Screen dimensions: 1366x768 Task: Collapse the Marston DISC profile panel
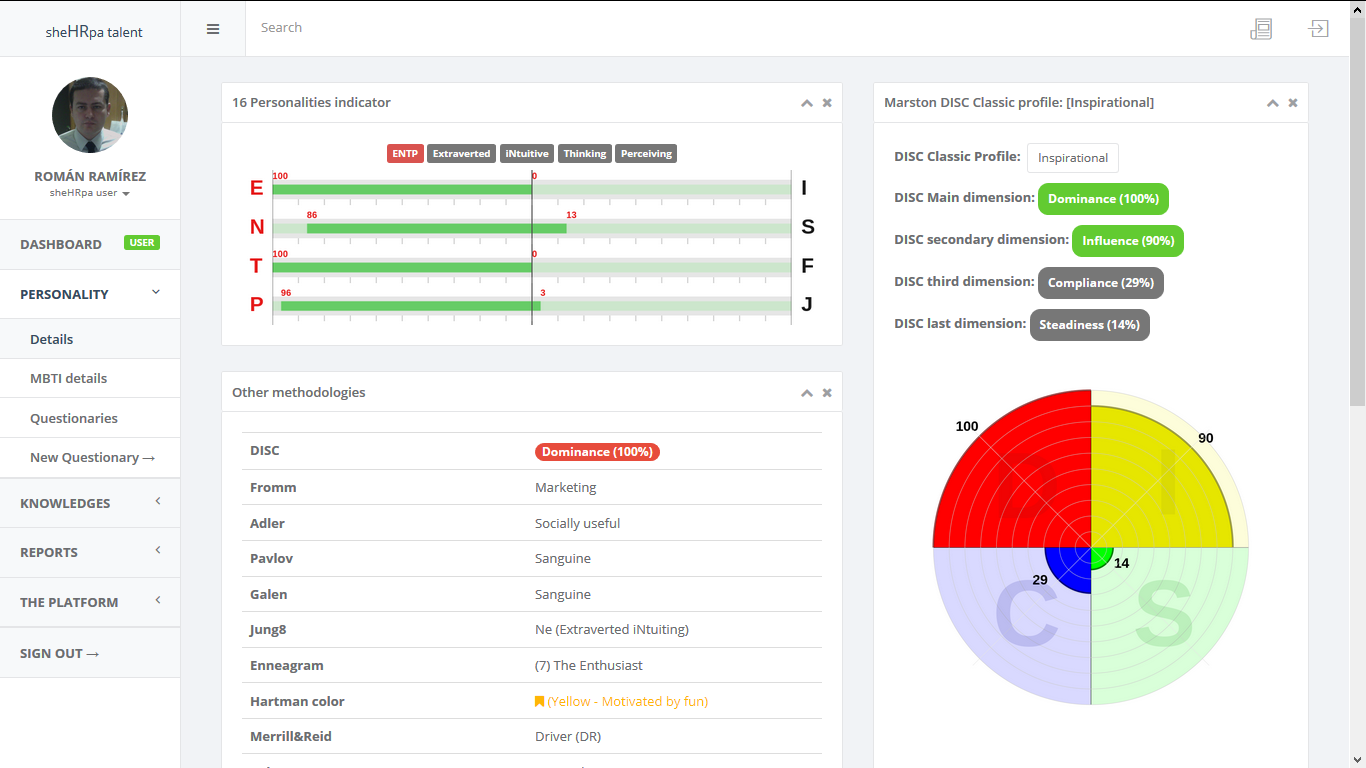[1272, 103]
